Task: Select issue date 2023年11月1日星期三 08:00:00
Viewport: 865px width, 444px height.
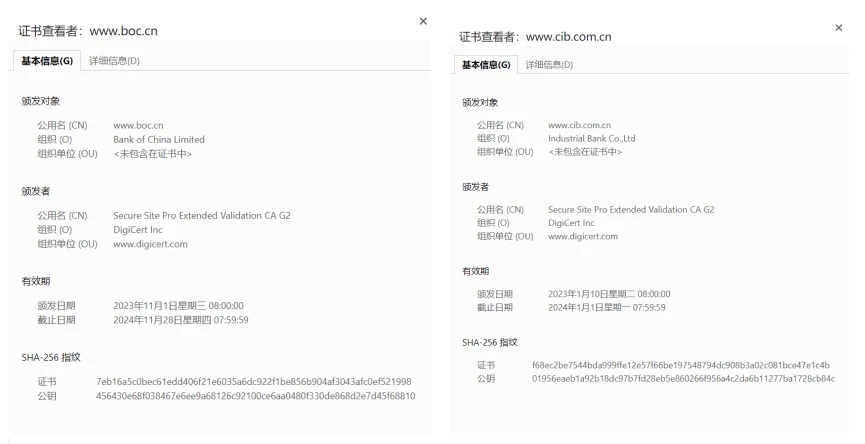Action: [178, 306]
